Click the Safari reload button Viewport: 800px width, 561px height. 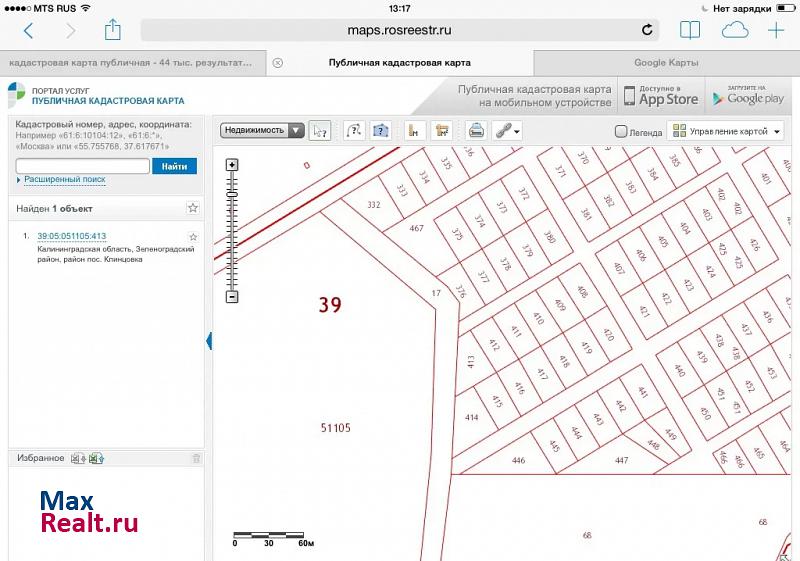(x=647, y=30)
